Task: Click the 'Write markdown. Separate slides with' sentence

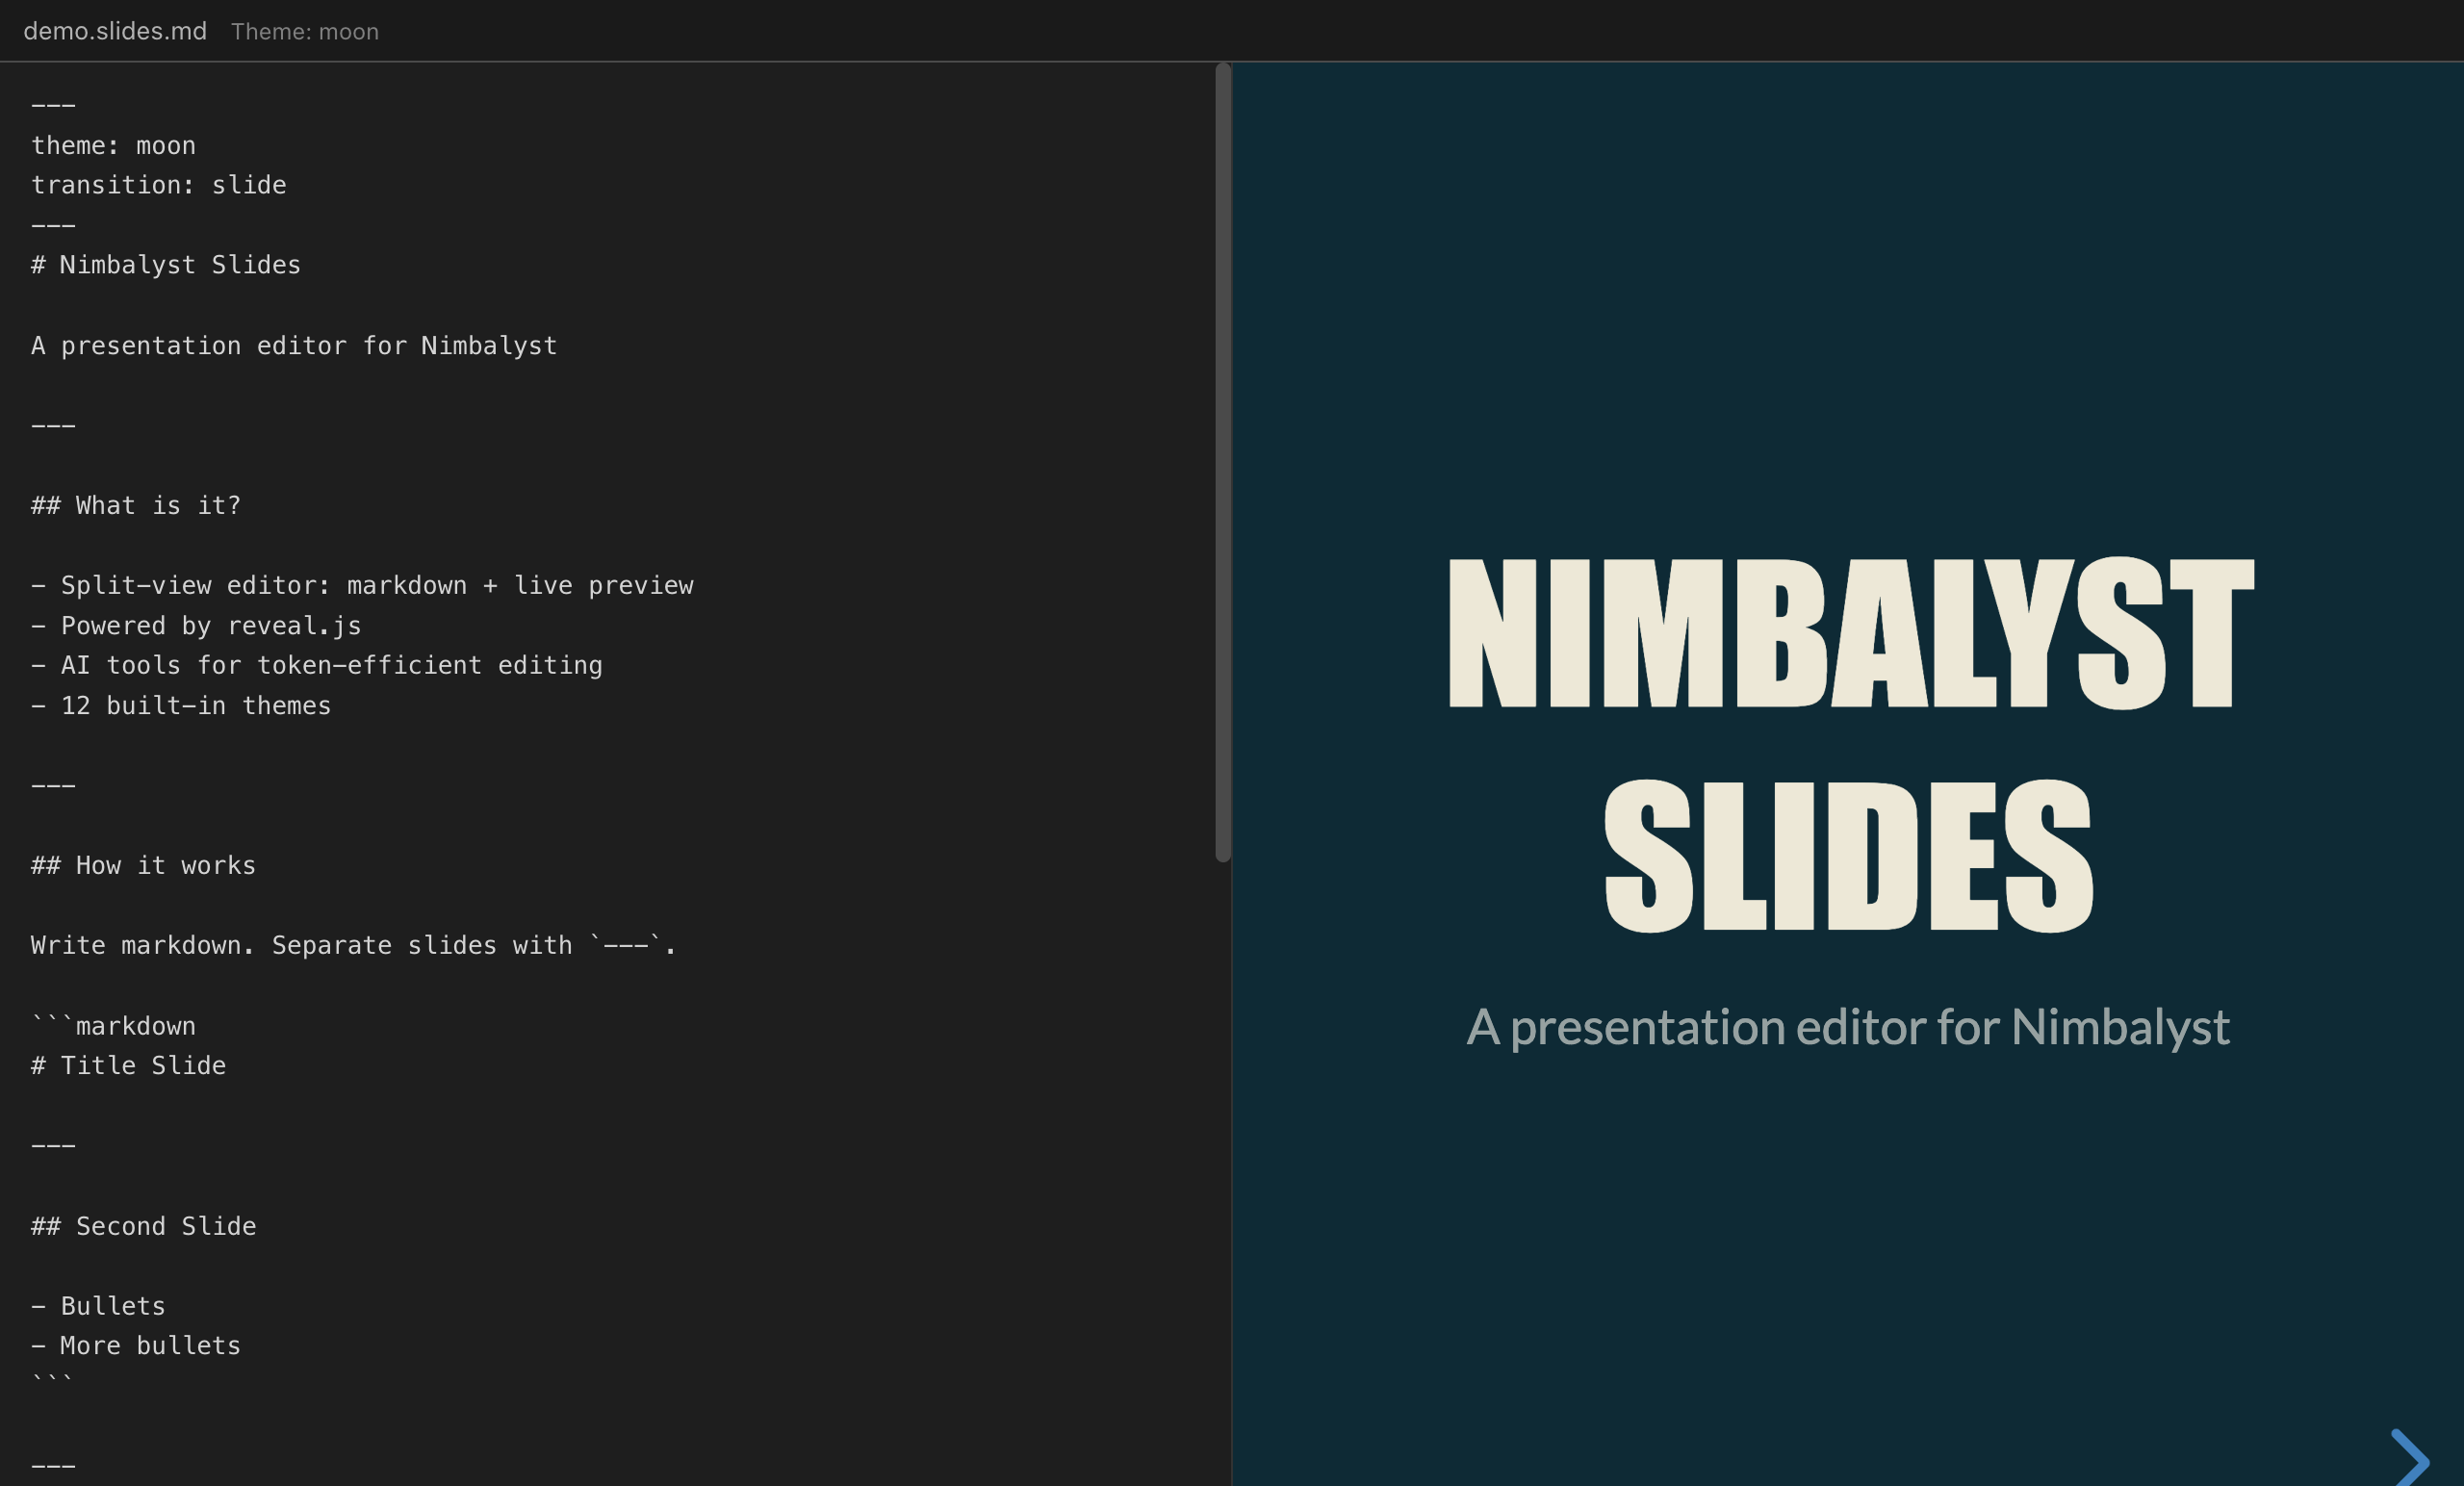Action: click(352, 945)
